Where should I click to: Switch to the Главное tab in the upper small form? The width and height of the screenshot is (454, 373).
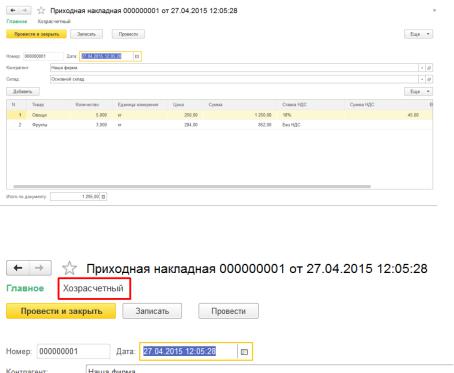pos(17,21)
